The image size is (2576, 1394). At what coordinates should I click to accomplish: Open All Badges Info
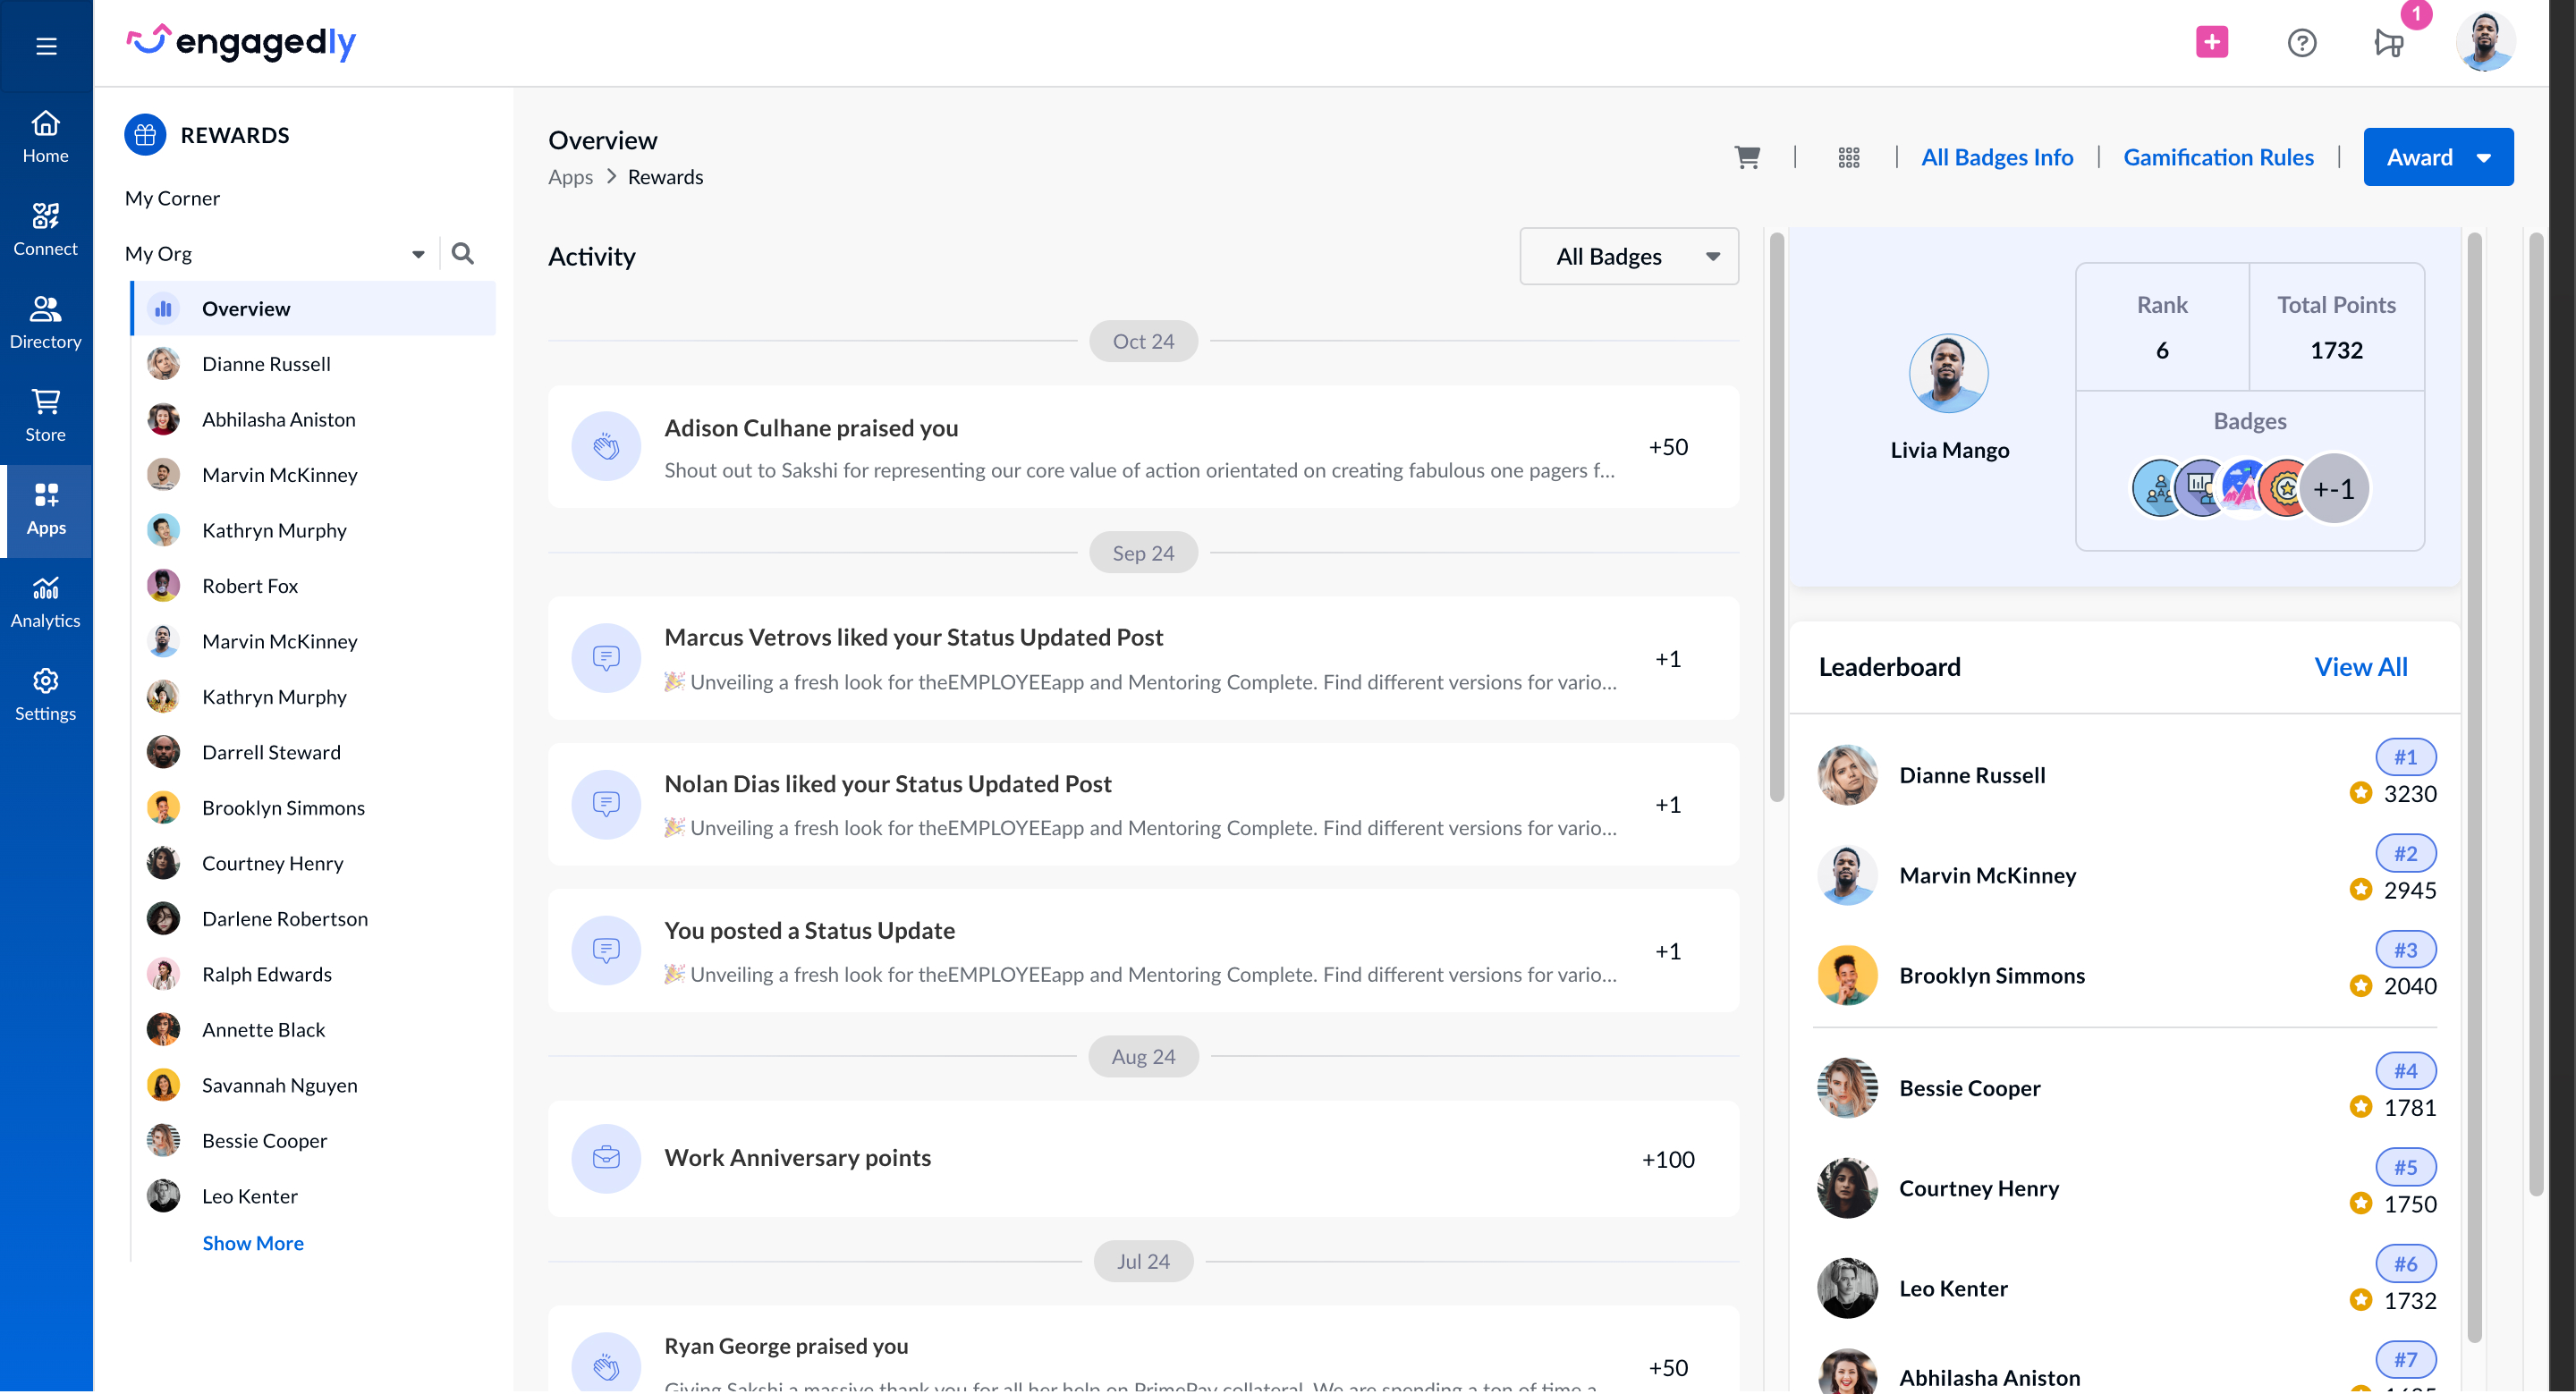1996,157
